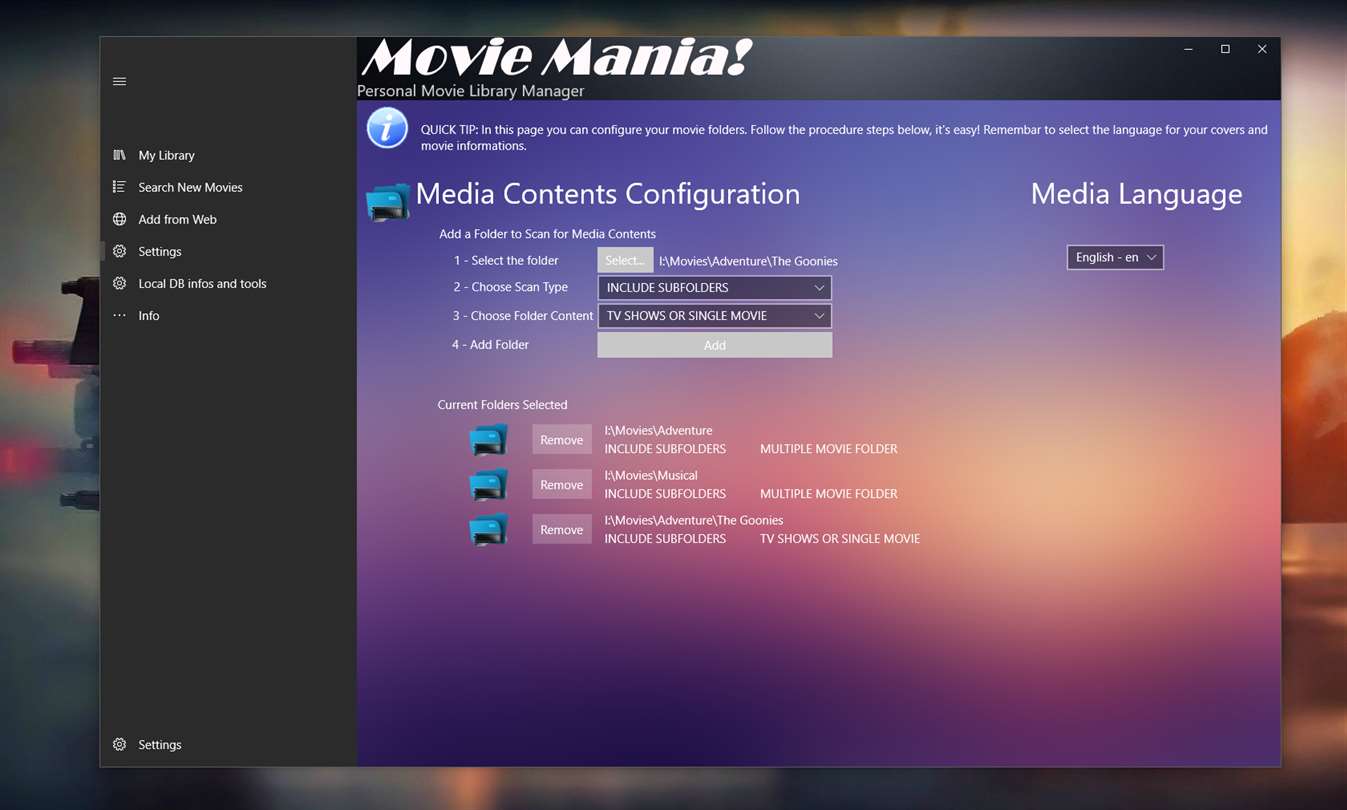The height and width of the screenshot is (810, 1347).
Task: Click the Add from Web globe icon
Action: (x=120, y=219)
